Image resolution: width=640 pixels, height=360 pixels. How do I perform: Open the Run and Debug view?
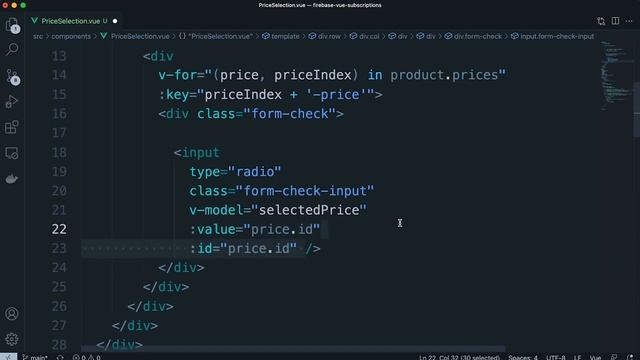coord(12,101)
